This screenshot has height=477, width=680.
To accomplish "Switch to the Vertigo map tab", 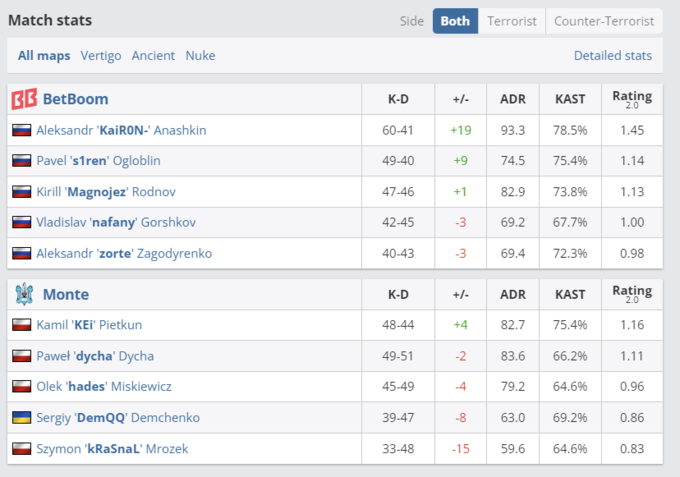I will (102, 56).
